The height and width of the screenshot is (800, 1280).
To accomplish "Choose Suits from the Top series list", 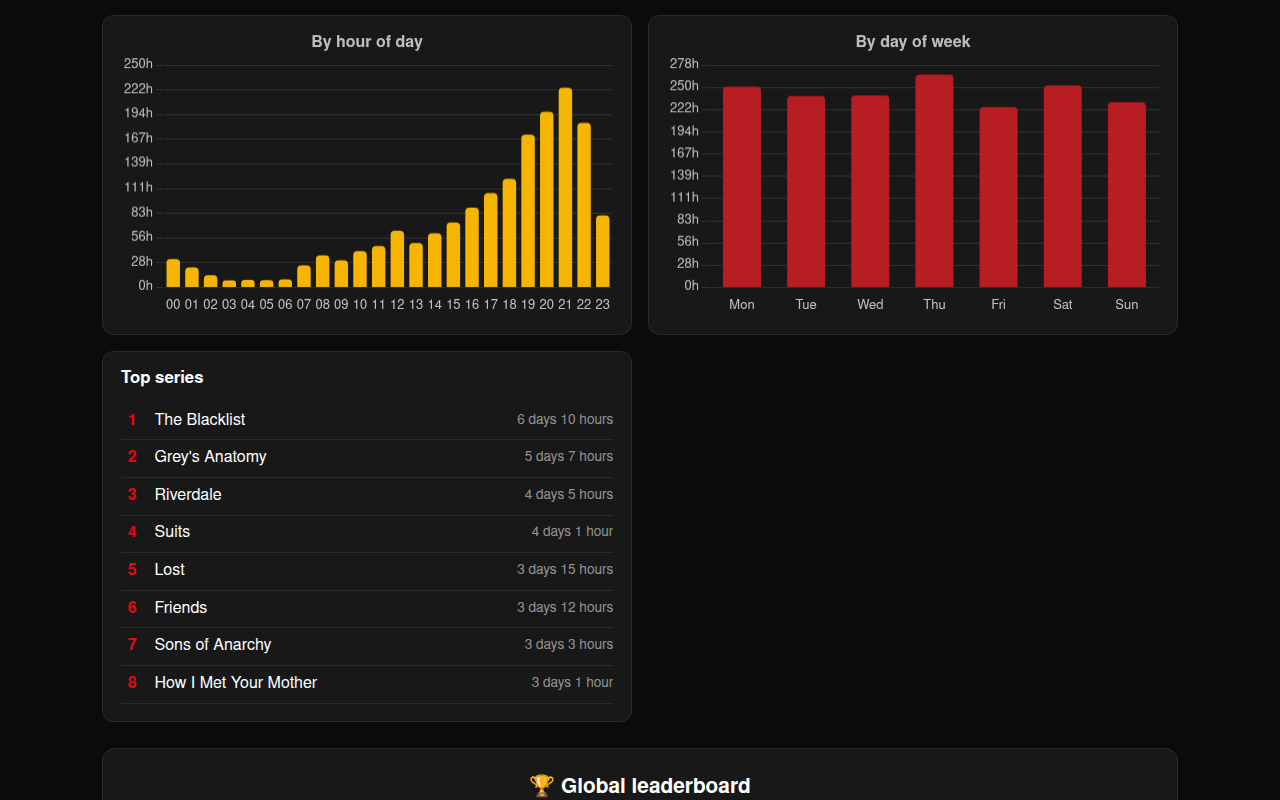I will pos(172,532).
